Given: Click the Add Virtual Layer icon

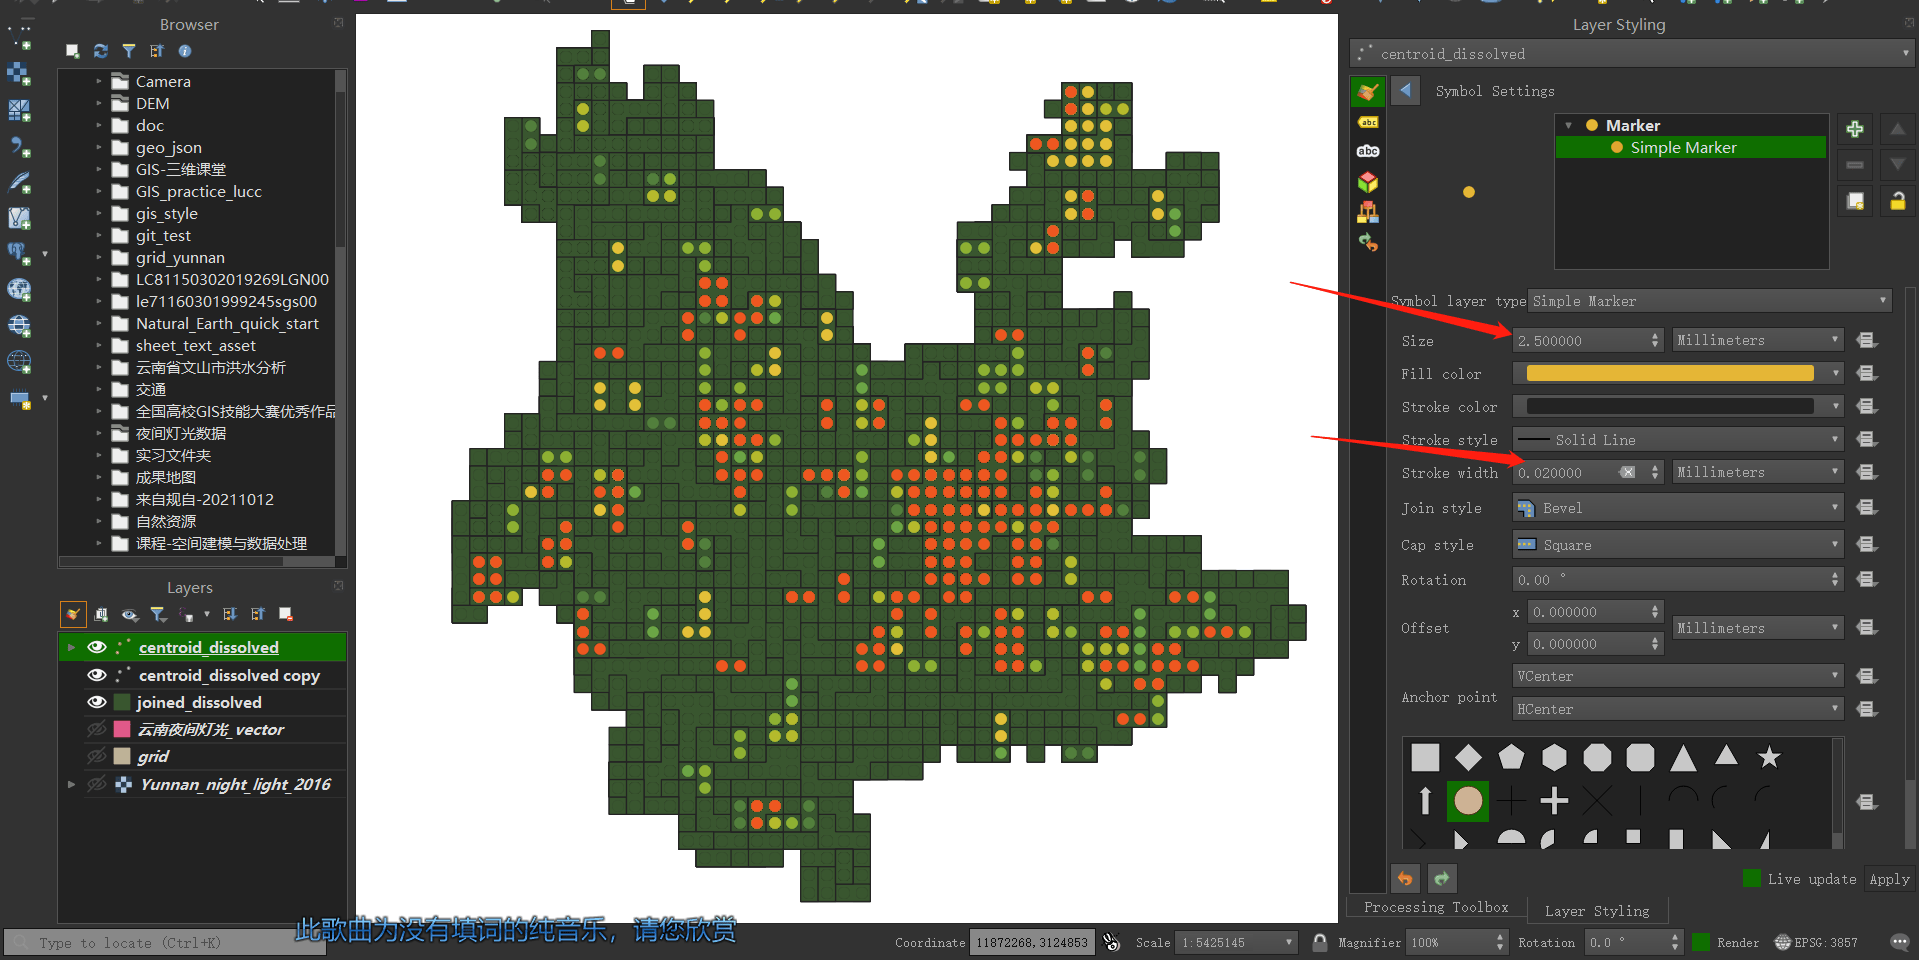Looking at the screenshot, I should (x=19, y=218).
